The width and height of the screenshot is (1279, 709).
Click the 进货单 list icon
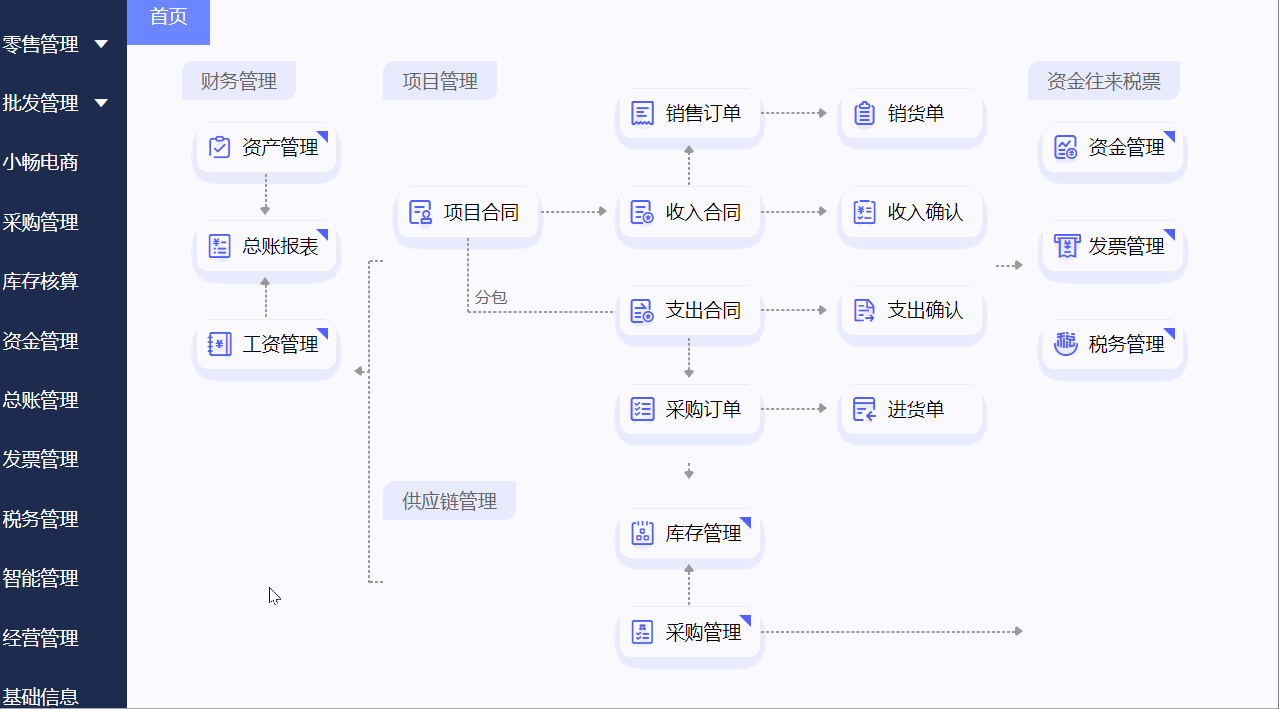pos(865,410)
